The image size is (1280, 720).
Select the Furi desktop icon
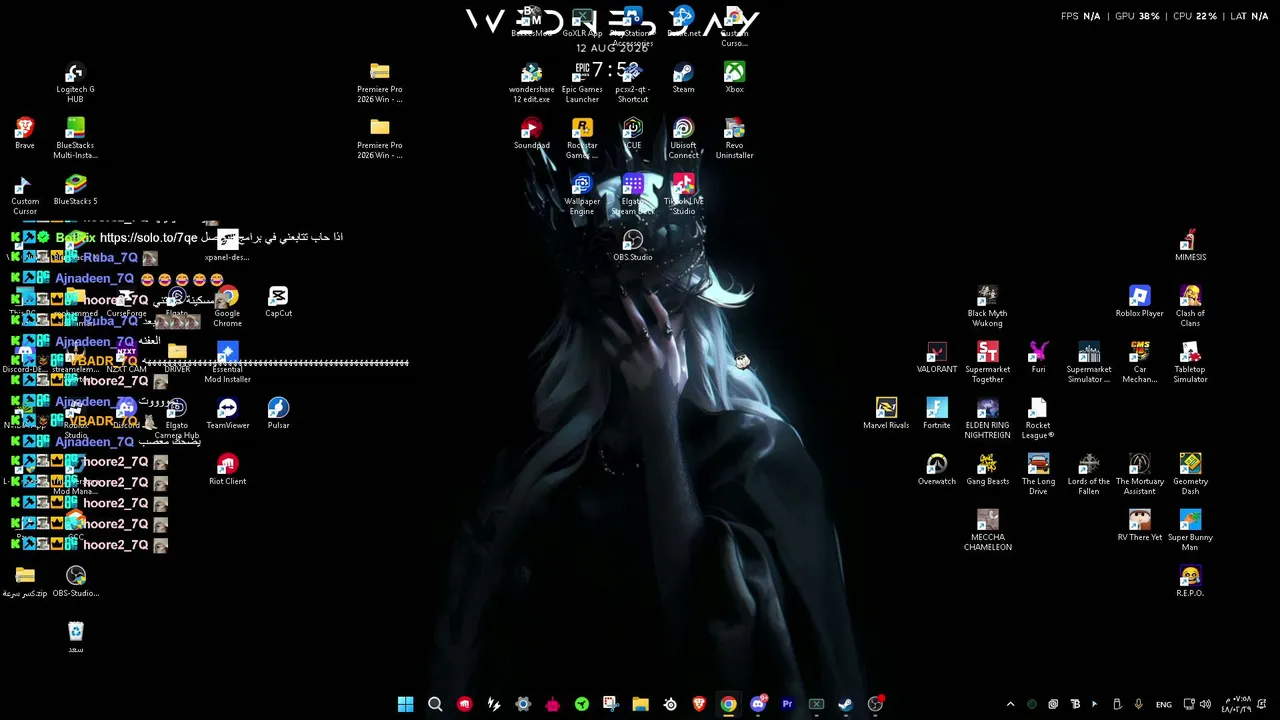1038,358
